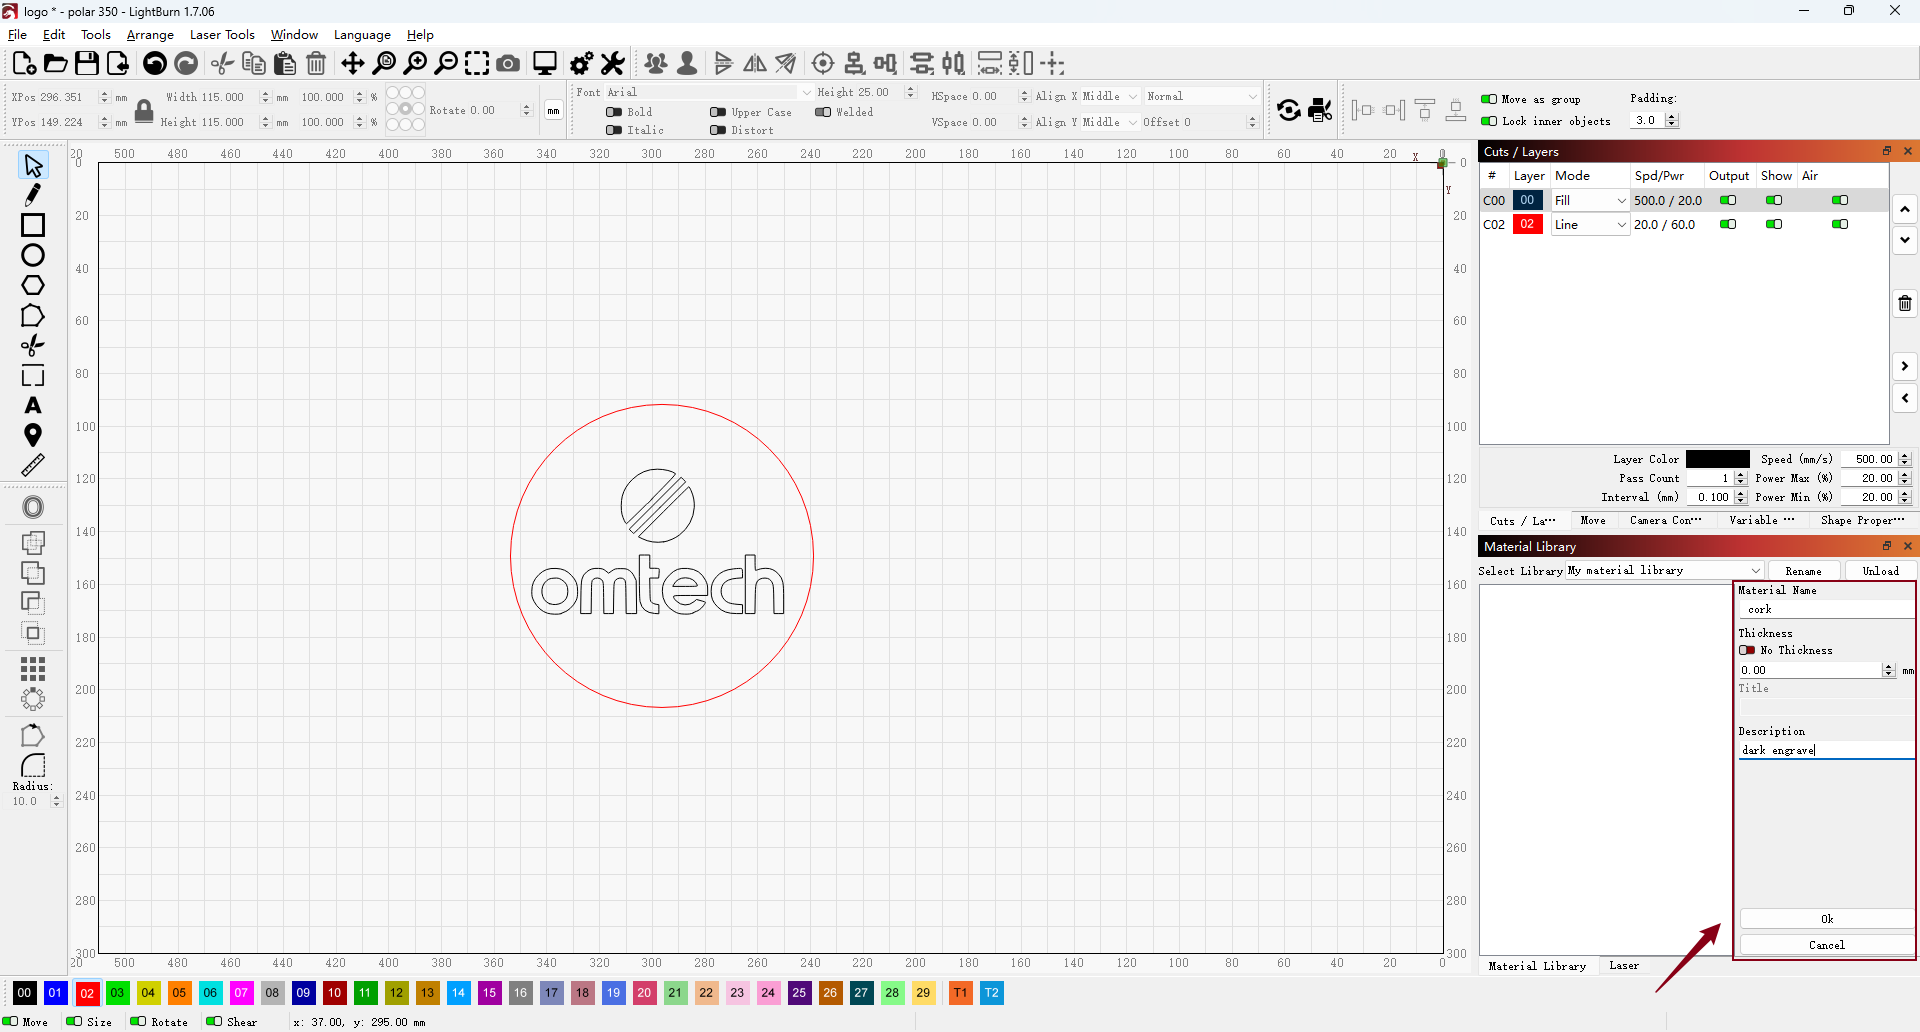
Task: Open Device Settings wrench icon
Action: [613, 63]
